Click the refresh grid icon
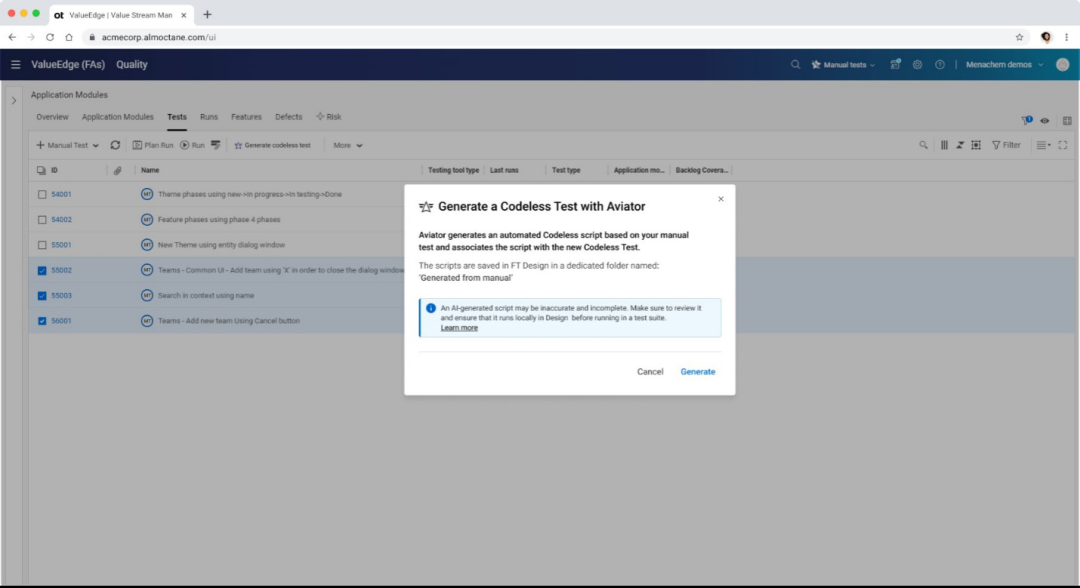 pyautogui.click(x=115, y=145)
